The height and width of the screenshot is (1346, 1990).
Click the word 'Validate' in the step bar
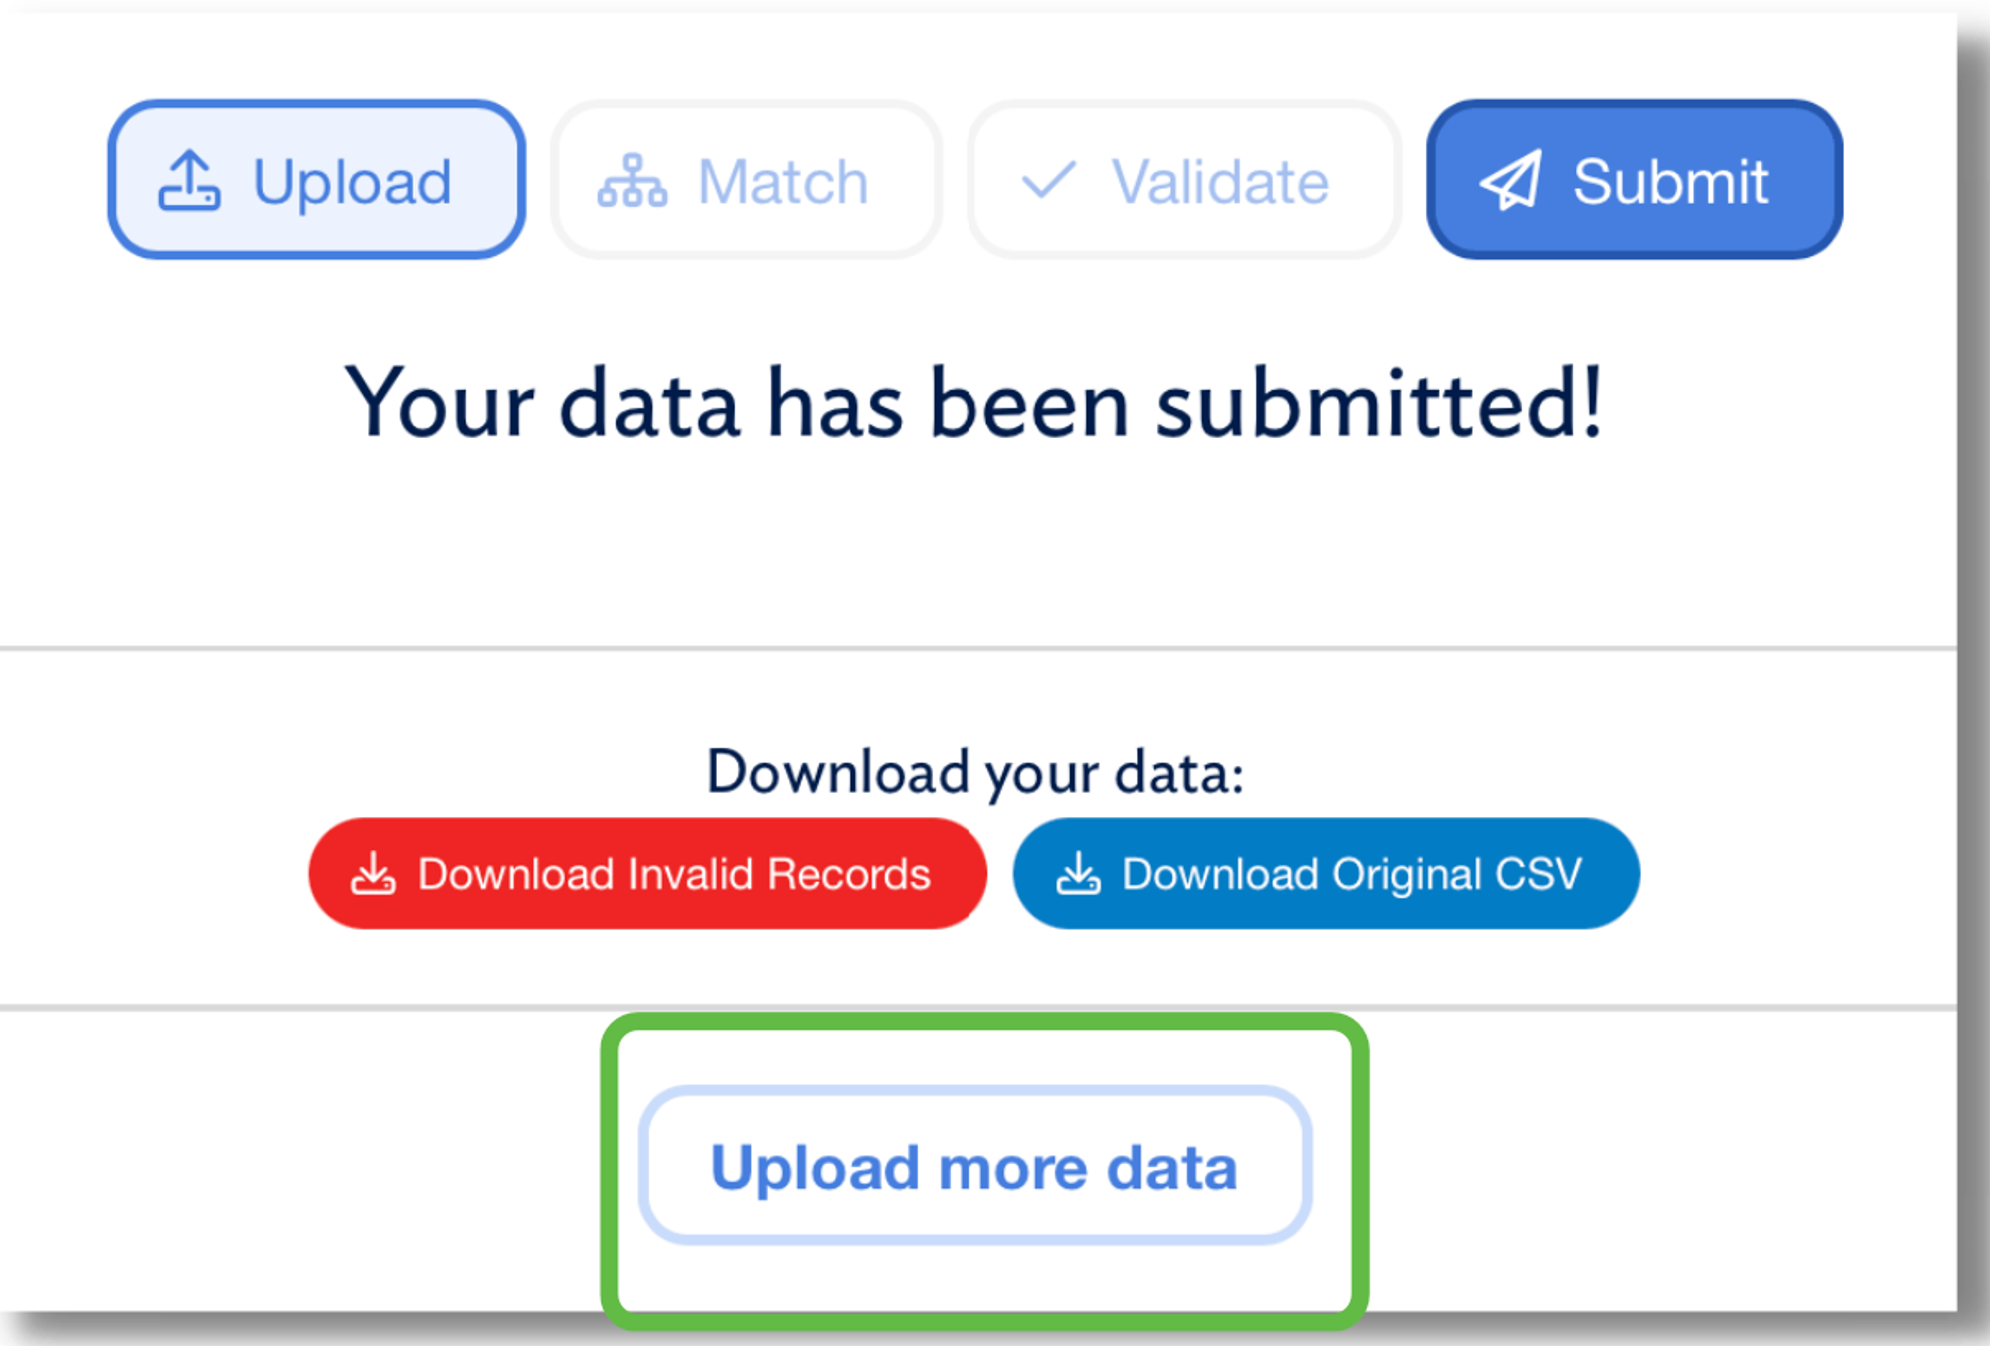click(x=1220, y=181)
